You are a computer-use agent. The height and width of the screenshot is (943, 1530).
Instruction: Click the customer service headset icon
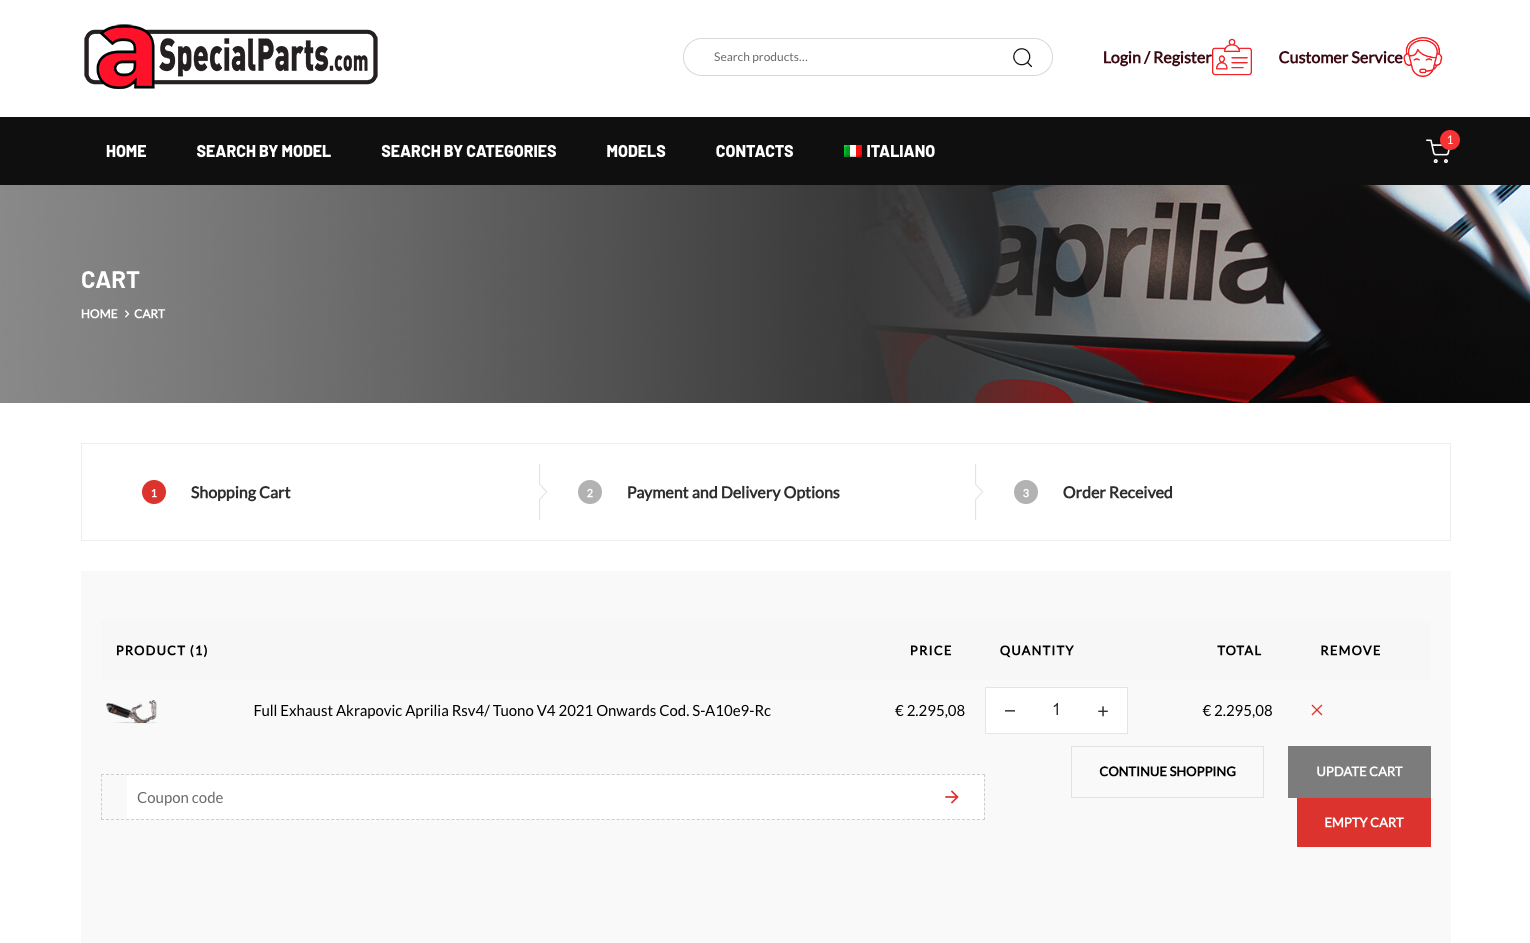coord(1422,57)
